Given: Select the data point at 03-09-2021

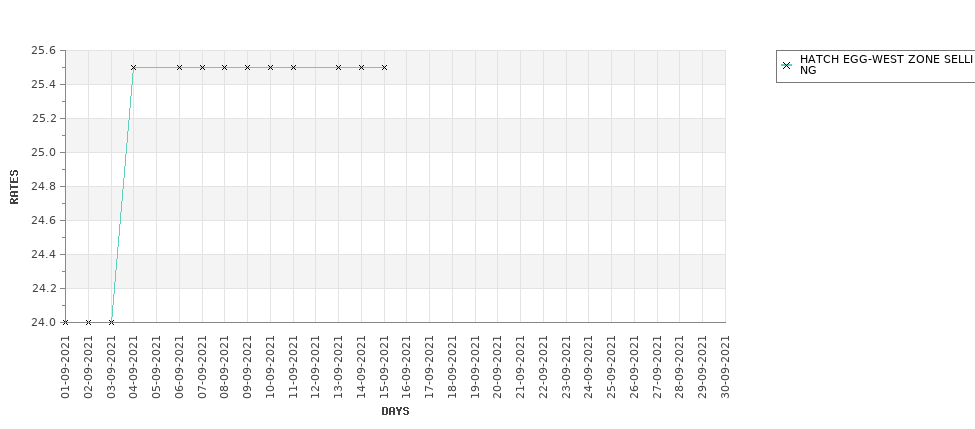Looking at the screenshot, I should coord(111,322).
